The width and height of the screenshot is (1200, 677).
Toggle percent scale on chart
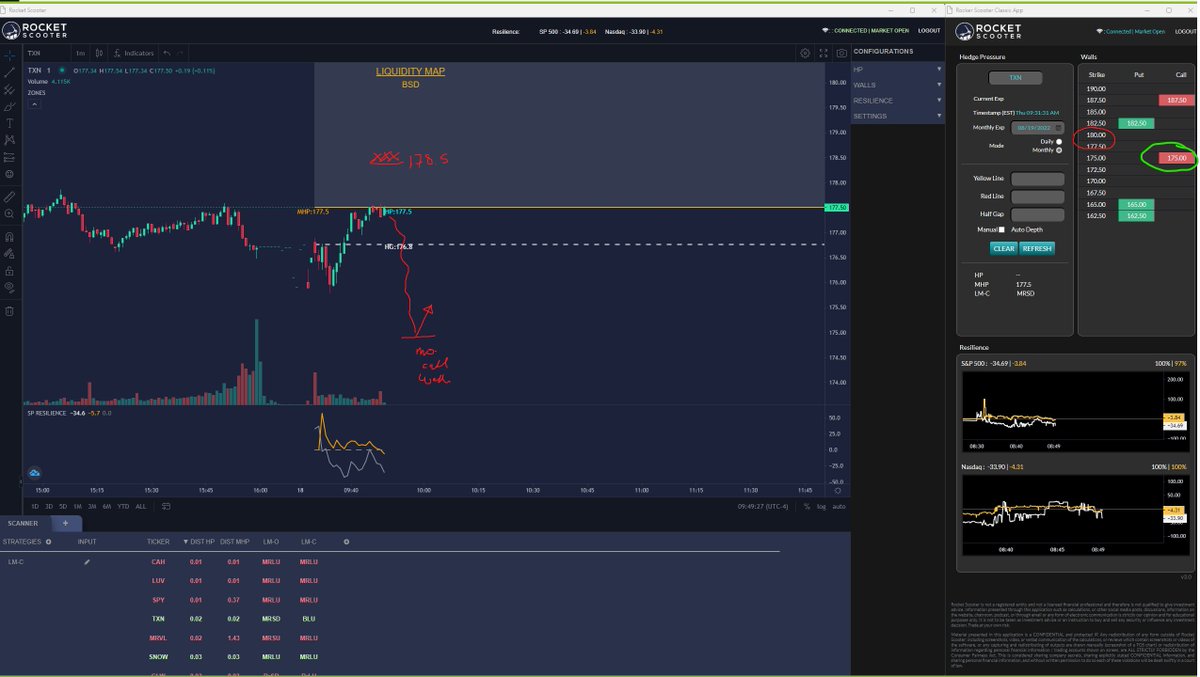pyautogui.click(x=807, y=506)
